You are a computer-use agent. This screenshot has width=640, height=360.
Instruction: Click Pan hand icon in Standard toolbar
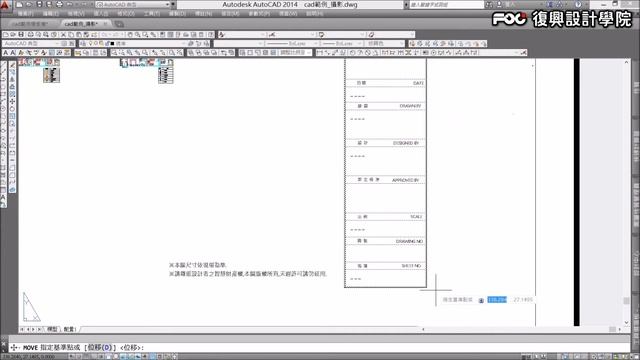pyautogui.click(x=130, y=35)
